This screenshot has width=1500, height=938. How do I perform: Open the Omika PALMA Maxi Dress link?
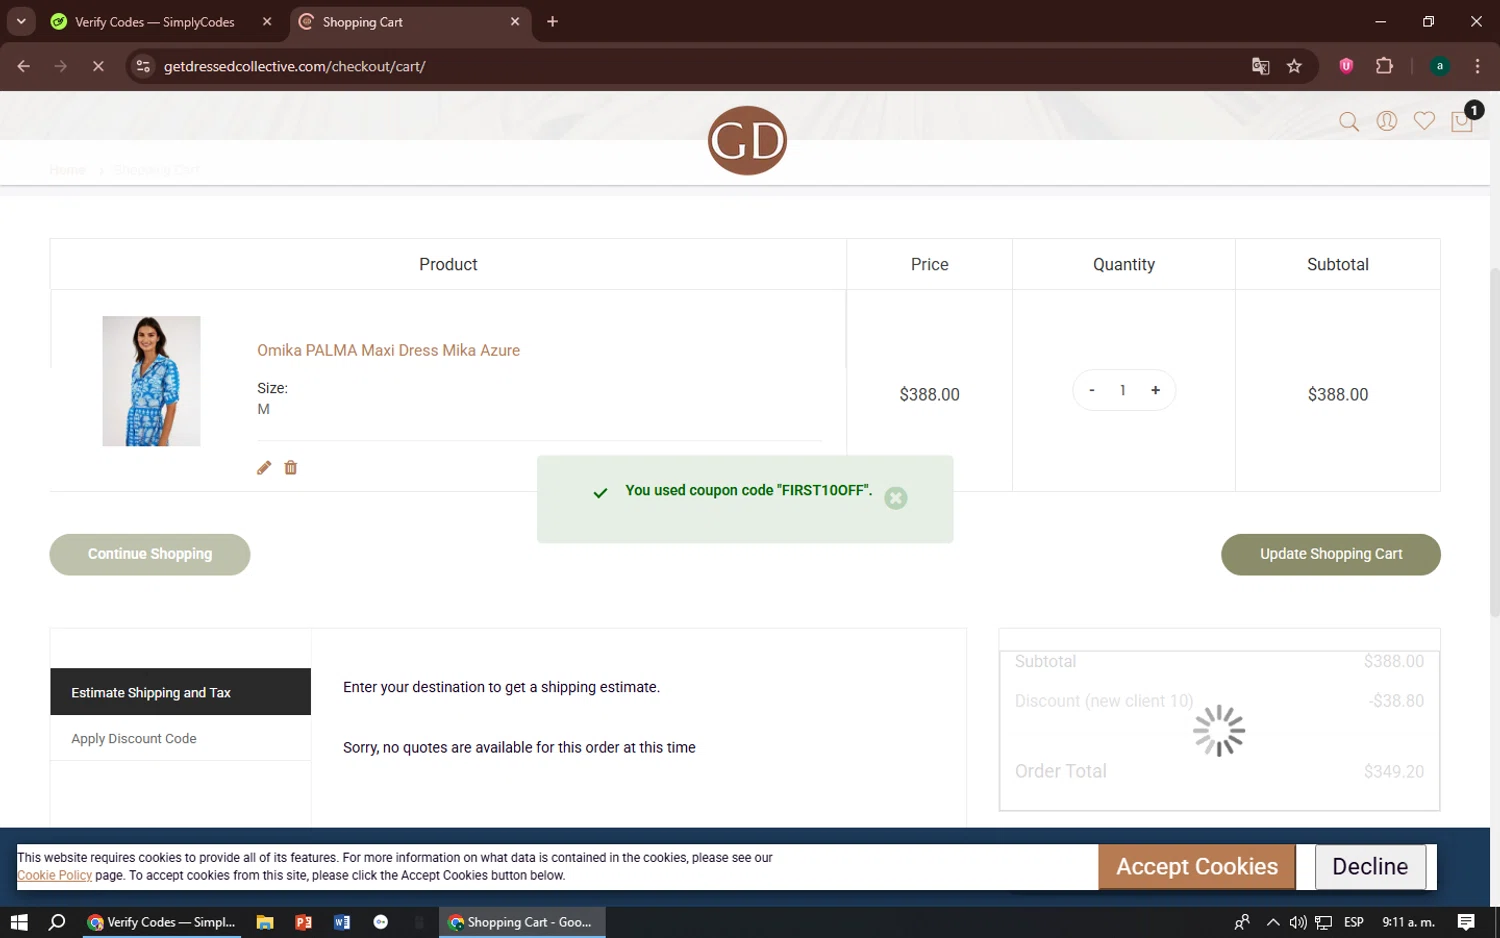(388, 350)
